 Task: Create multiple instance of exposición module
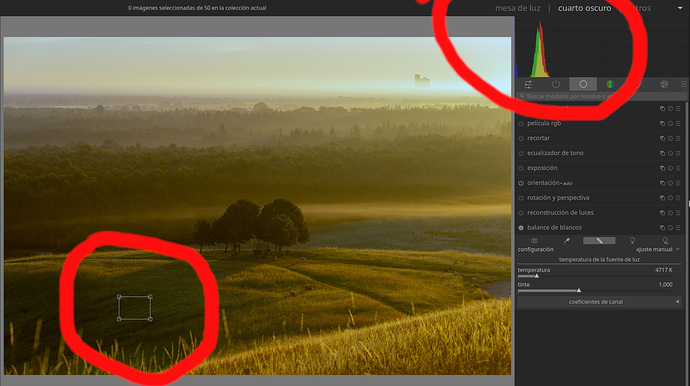coord(662,168)
